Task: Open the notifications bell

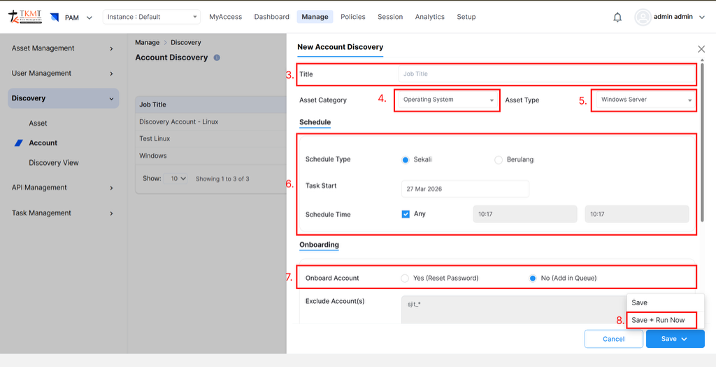Action: pos(617,17)
